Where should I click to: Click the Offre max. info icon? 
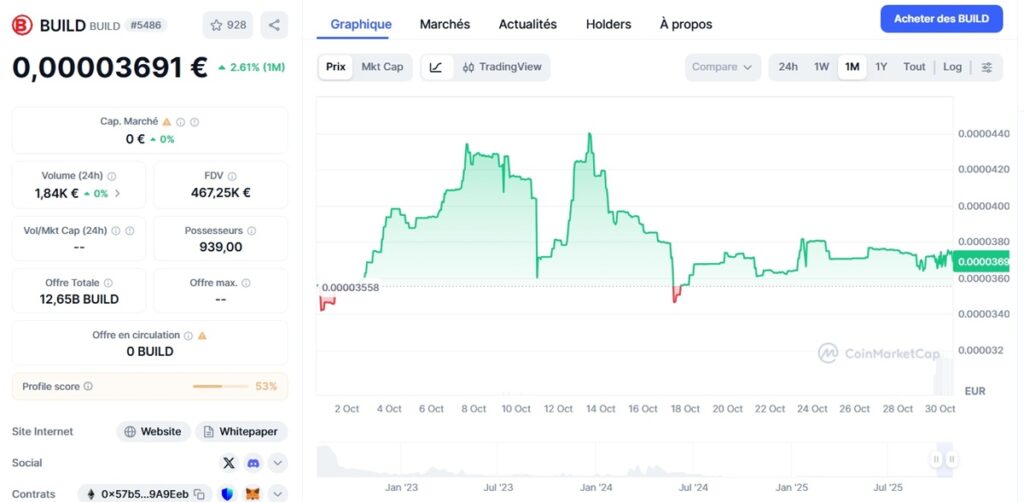[246, 283]
